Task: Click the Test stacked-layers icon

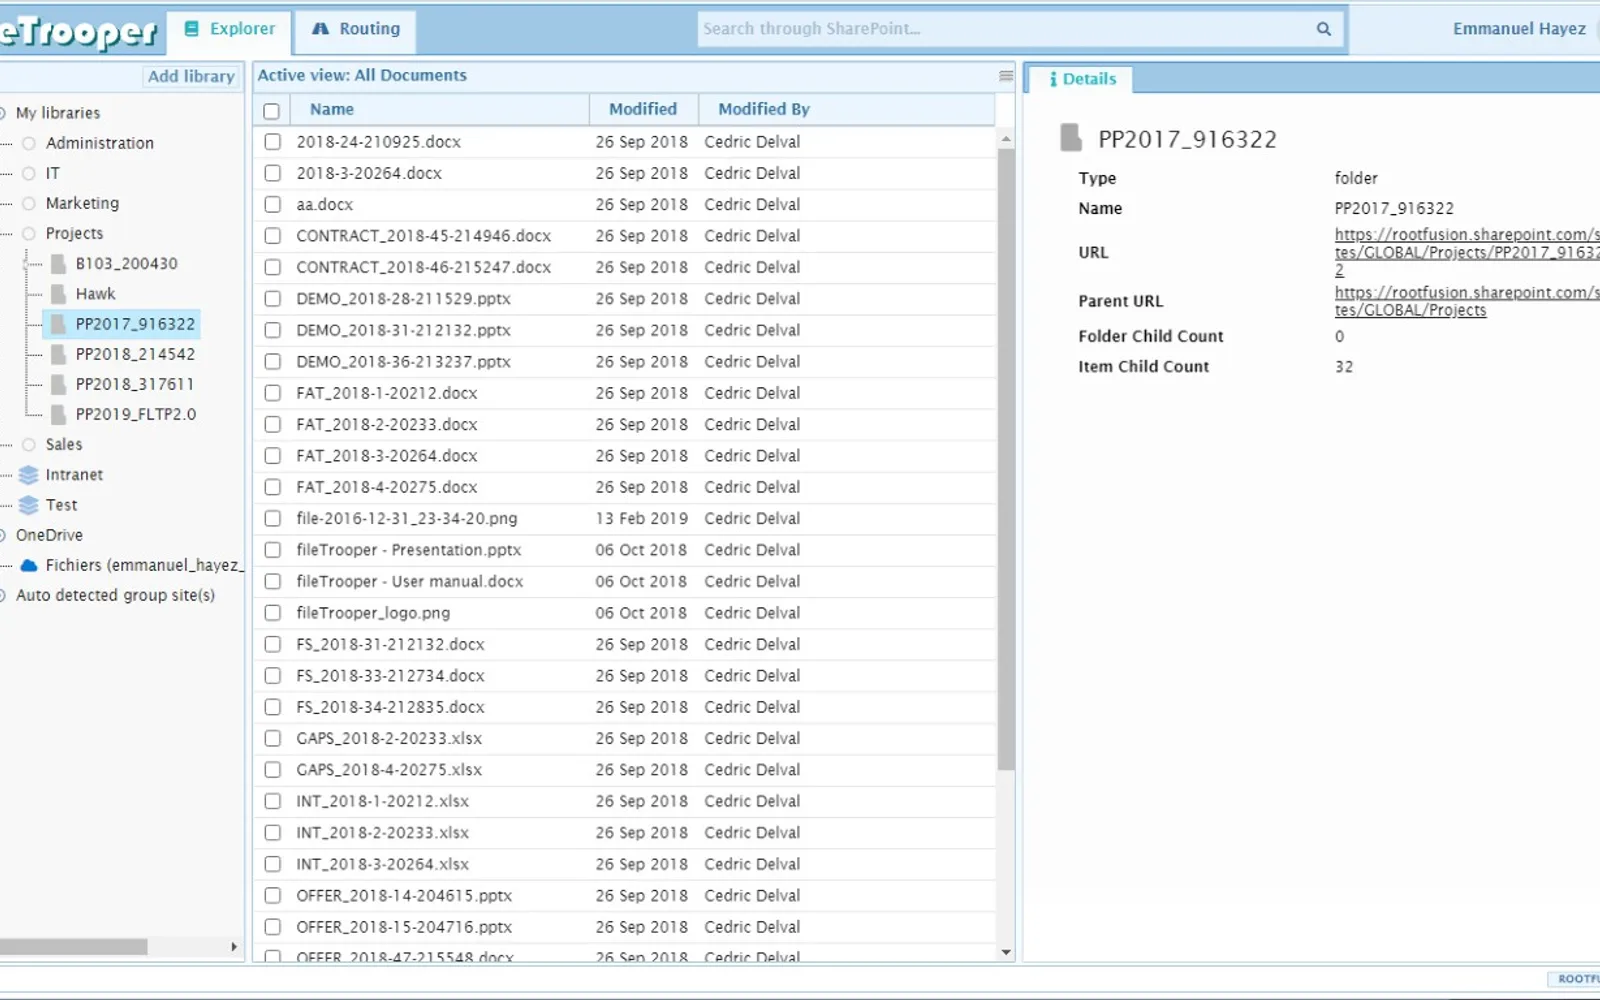Action: point(29,505)
